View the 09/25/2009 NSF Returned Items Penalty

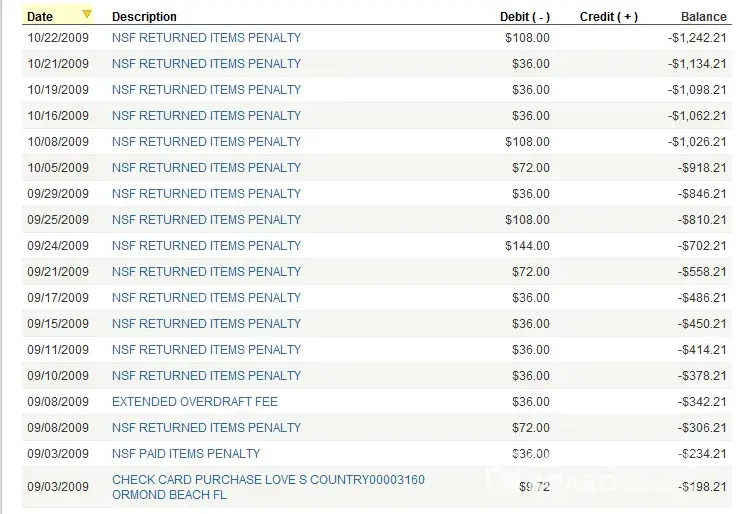[206, 220]
